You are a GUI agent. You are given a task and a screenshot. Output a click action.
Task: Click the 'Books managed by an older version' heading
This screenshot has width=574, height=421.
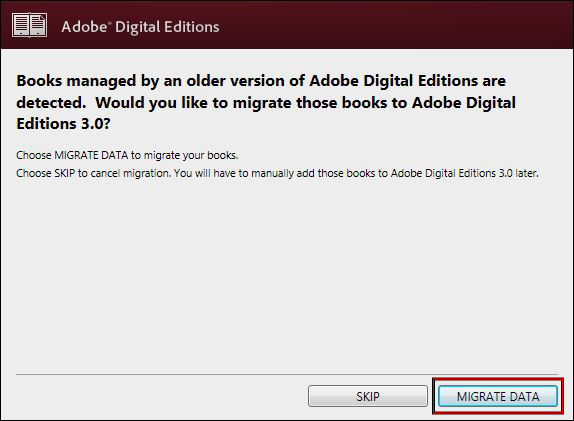pyautogui.click(x=261, y=81)
